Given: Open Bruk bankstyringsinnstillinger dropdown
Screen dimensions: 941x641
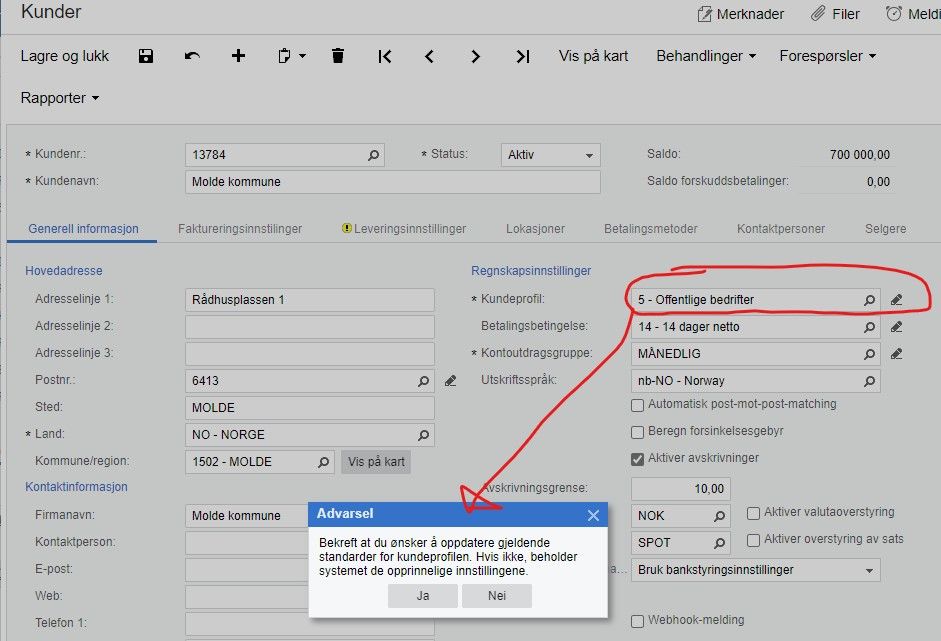Looking at the screenshot, I should point(756,570).
